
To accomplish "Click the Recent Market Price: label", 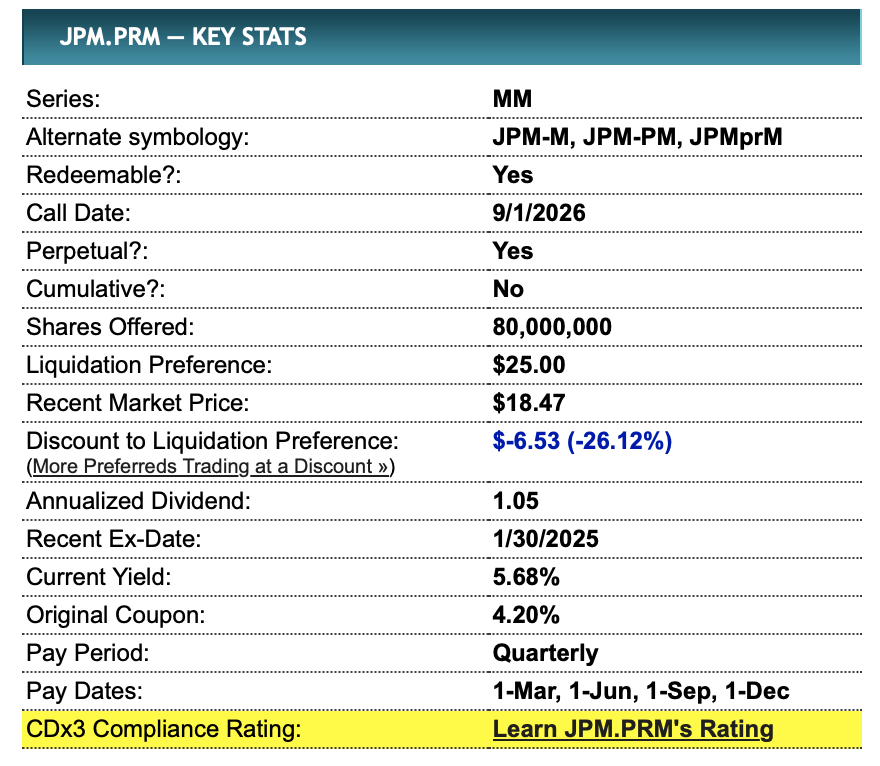I will (x=138, y=403).
